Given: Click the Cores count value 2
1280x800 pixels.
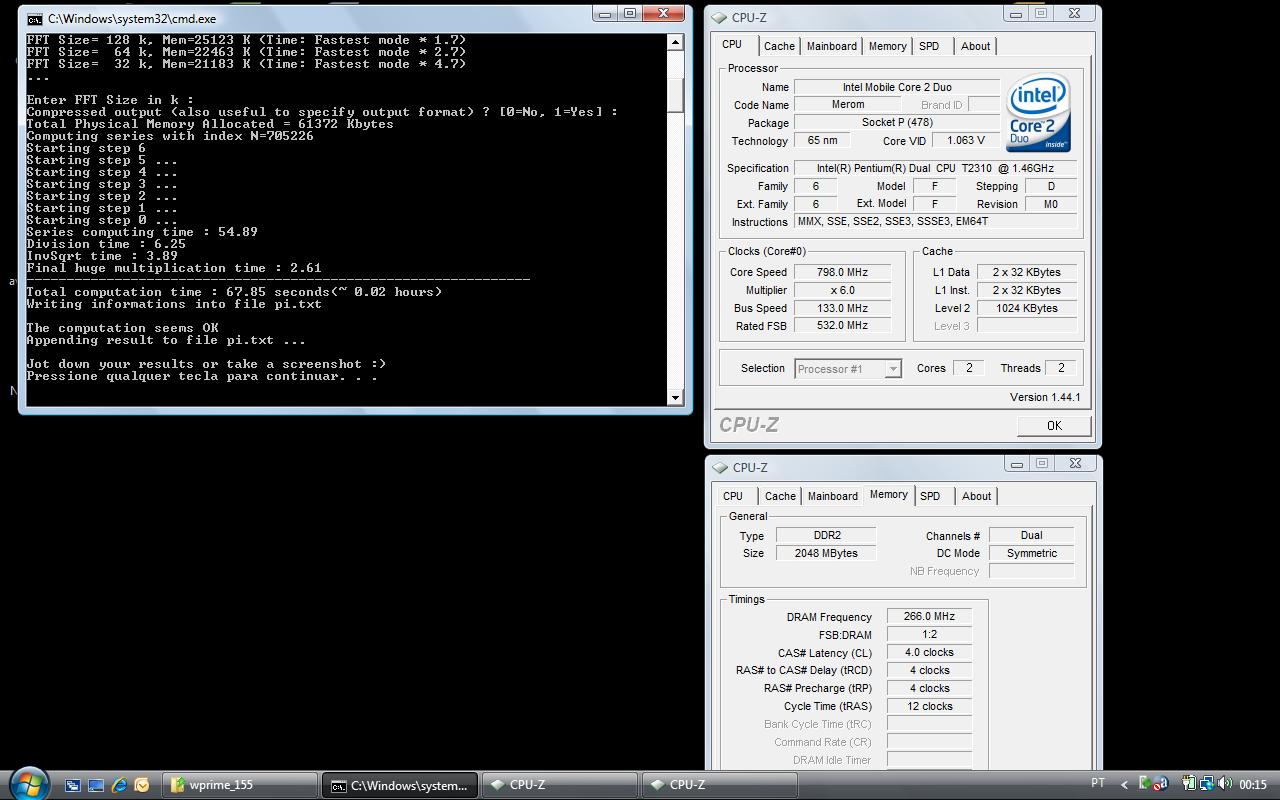Looking at the screenshot, I should [968, 368].
